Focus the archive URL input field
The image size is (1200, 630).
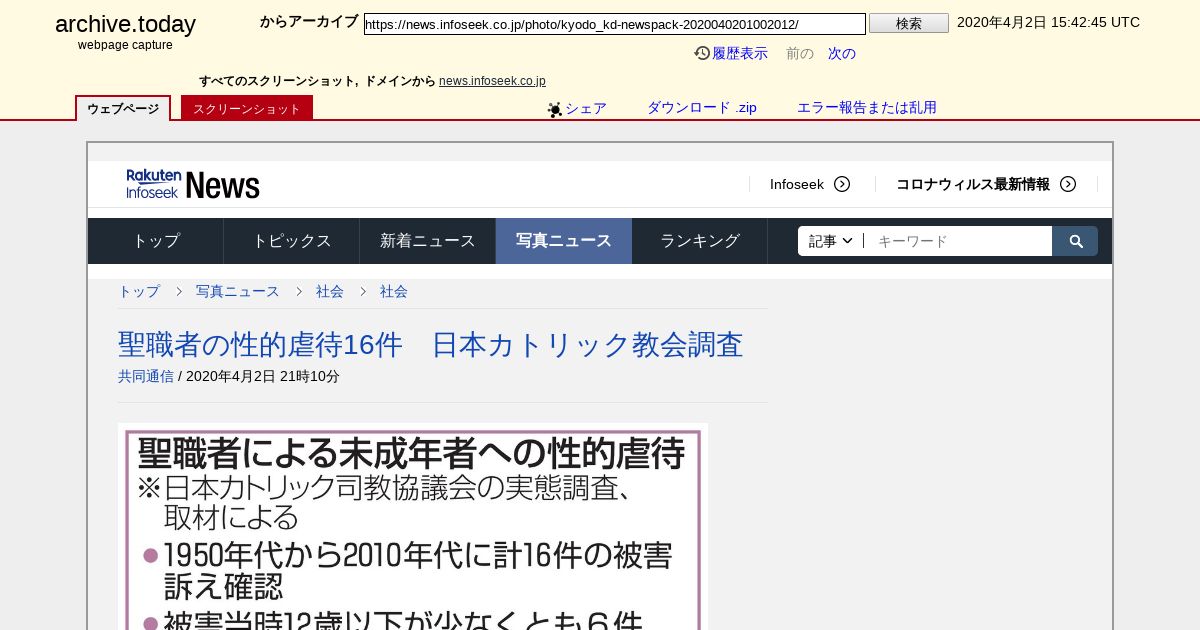[x=615, y=24]
